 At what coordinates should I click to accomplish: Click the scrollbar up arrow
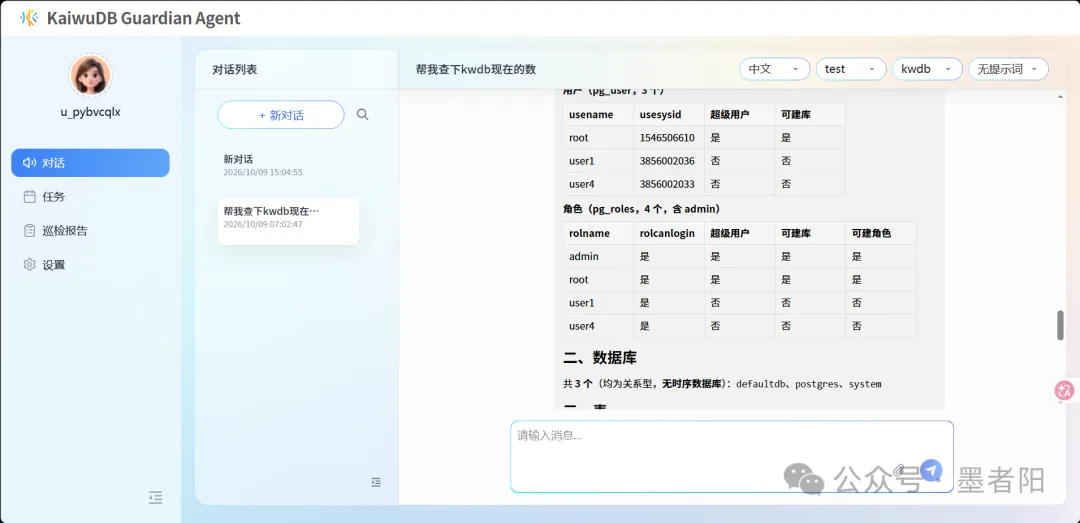[1061, 96]
